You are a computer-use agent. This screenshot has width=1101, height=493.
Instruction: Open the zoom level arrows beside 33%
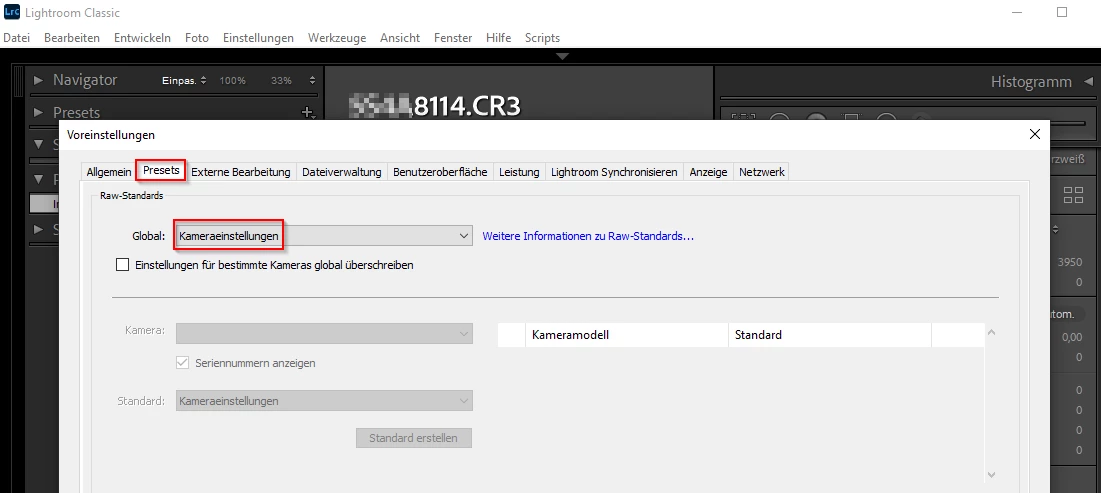point(312,81)
